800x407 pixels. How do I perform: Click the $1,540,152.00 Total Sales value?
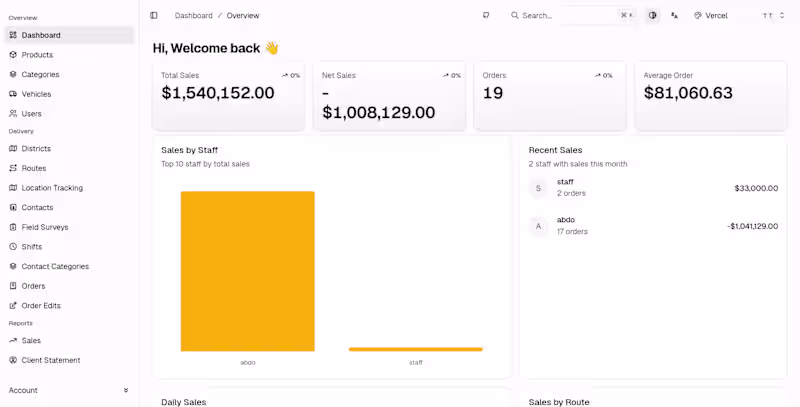[218, 93]
